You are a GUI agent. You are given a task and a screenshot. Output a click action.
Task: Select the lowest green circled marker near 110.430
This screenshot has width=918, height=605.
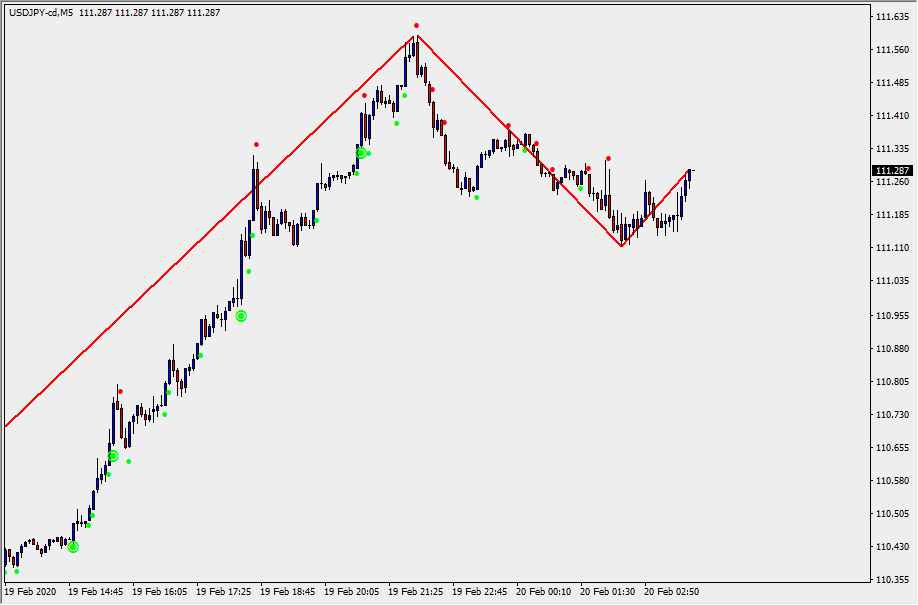coord(73,547)
